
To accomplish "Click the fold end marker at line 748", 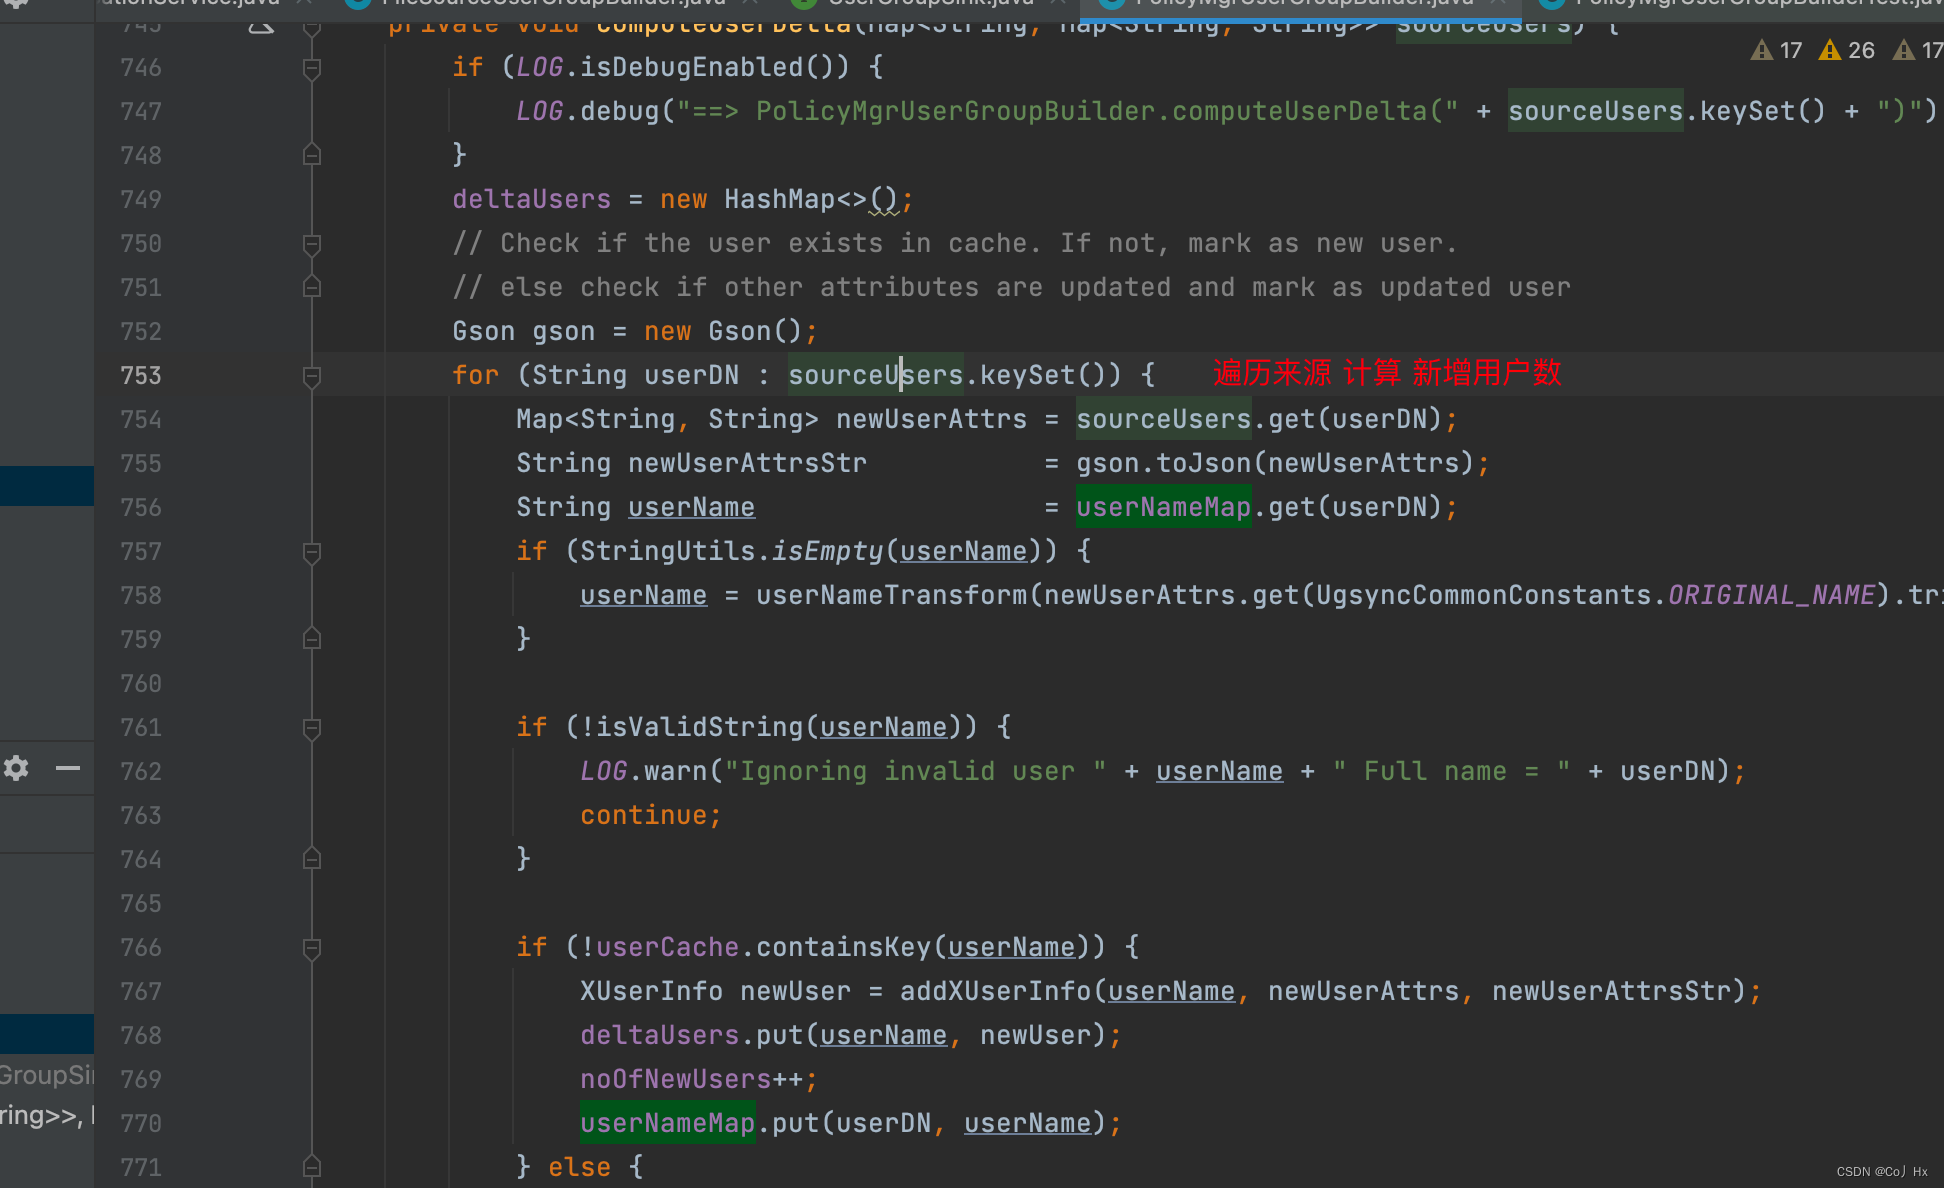I will click(x=312, y=155).
